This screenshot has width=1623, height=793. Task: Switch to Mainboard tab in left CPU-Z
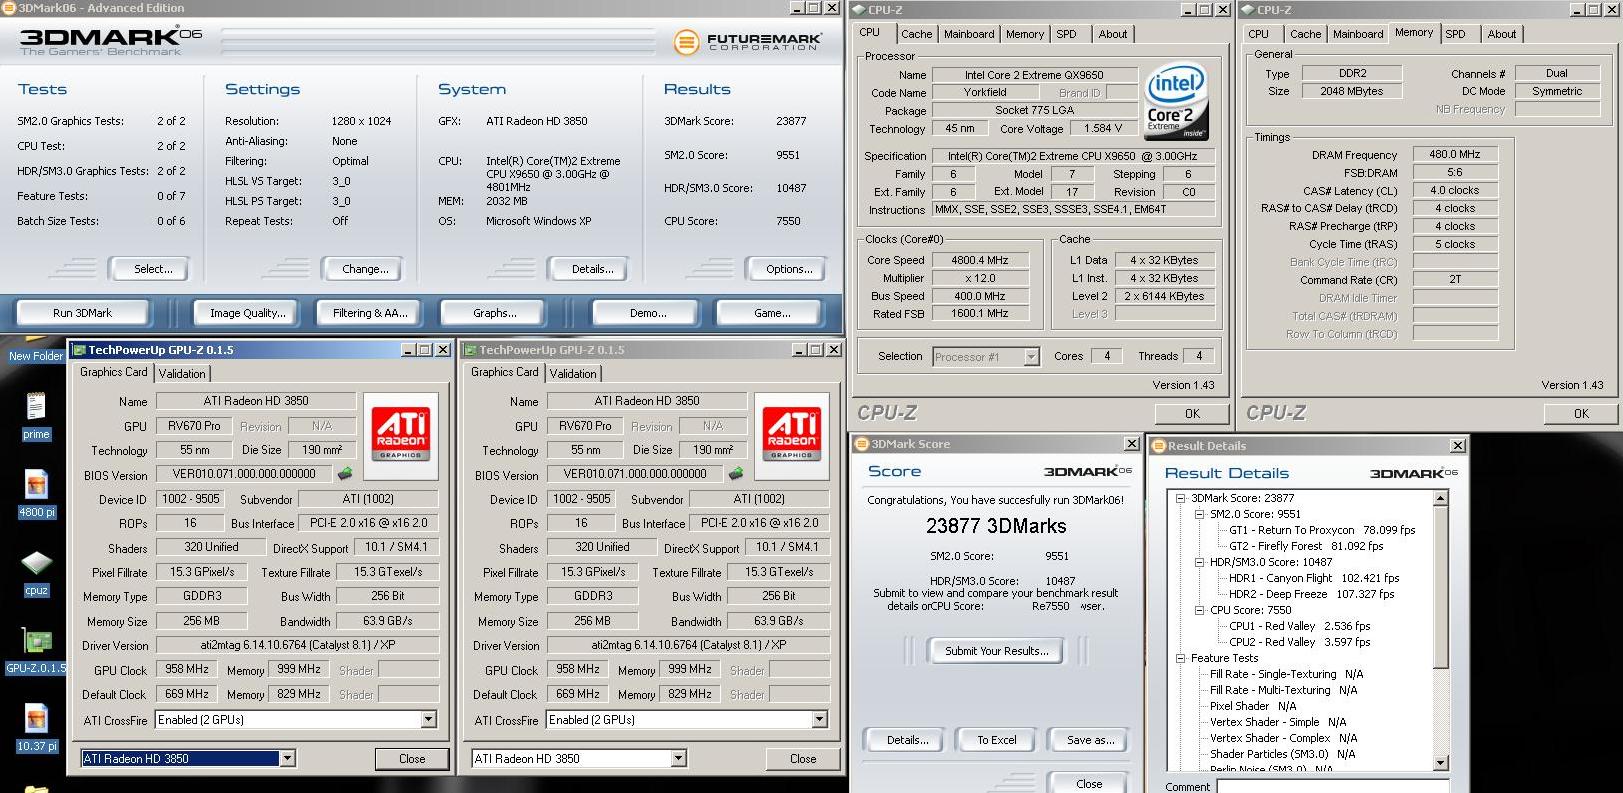pyautogui.click(x=969, y=34)
